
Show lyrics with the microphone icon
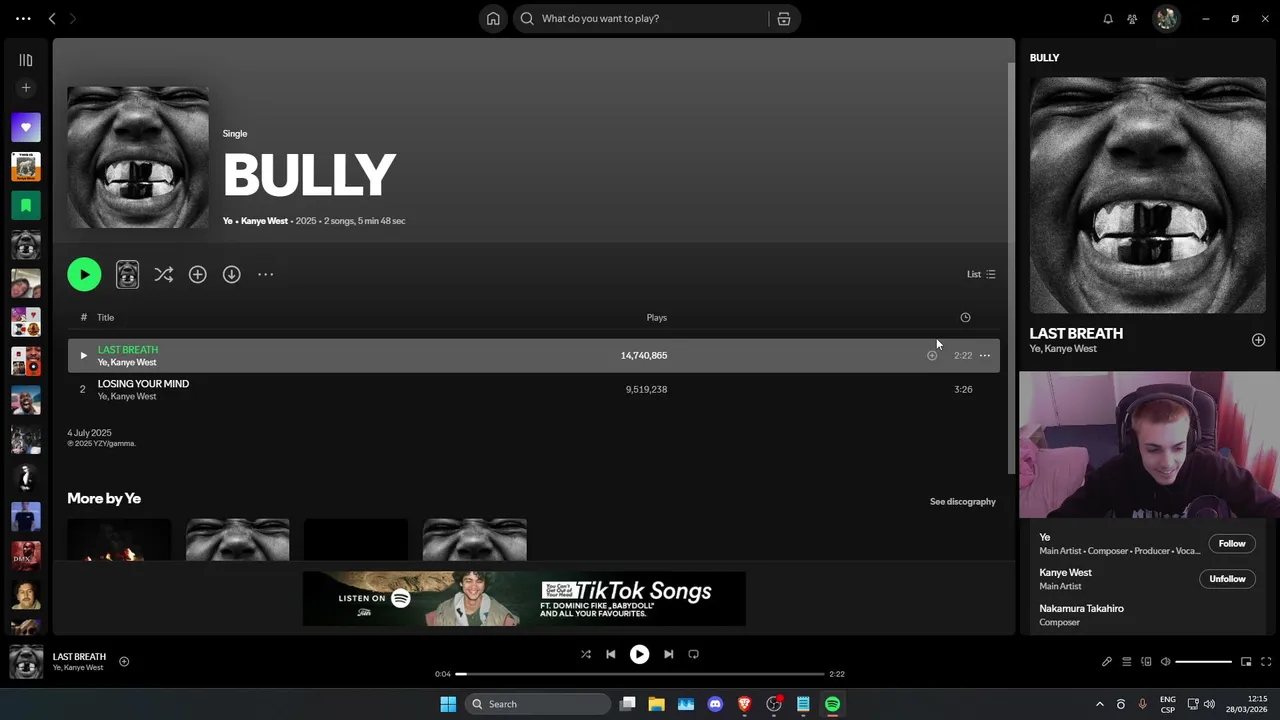[x=1107, y=662]
